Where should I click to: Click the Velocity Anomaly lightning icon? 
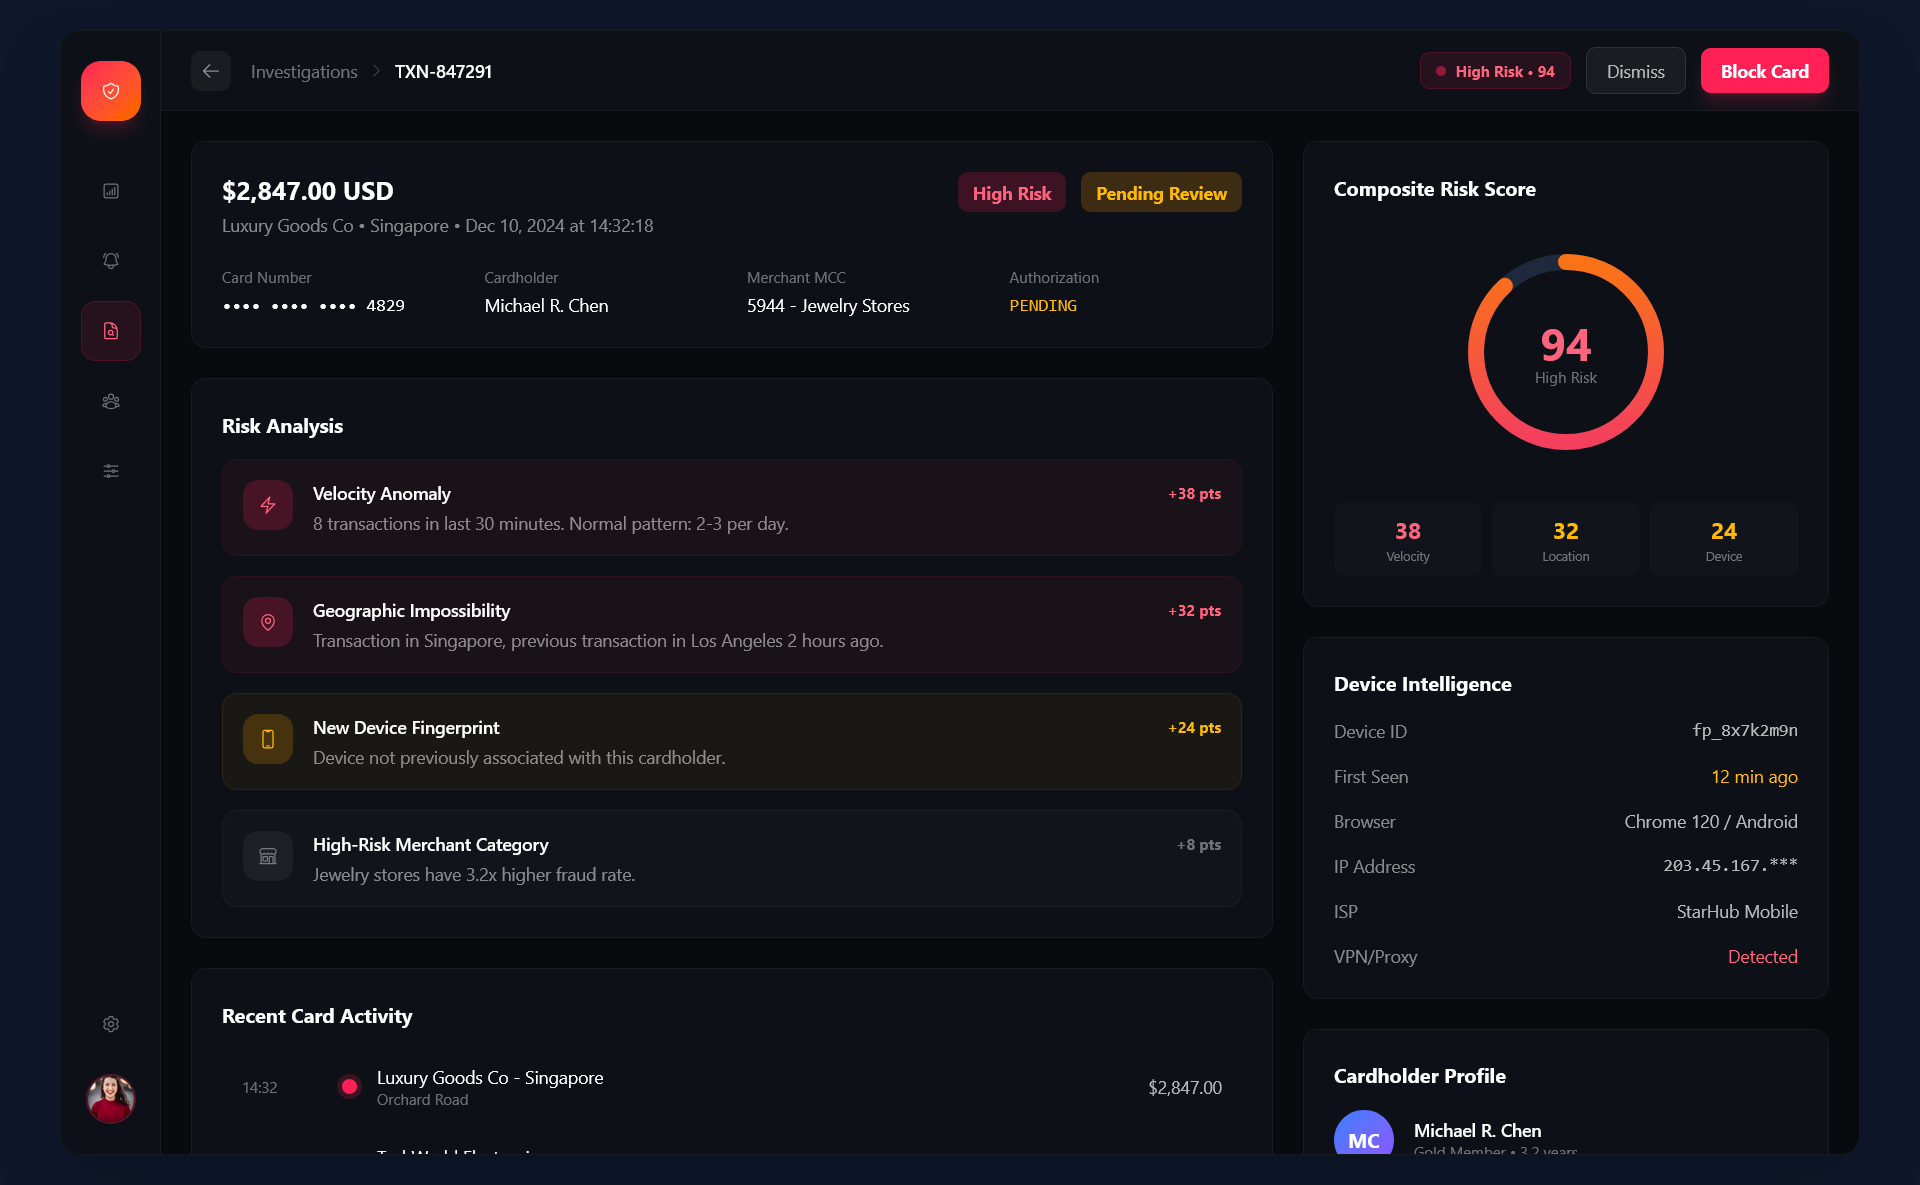267,506
